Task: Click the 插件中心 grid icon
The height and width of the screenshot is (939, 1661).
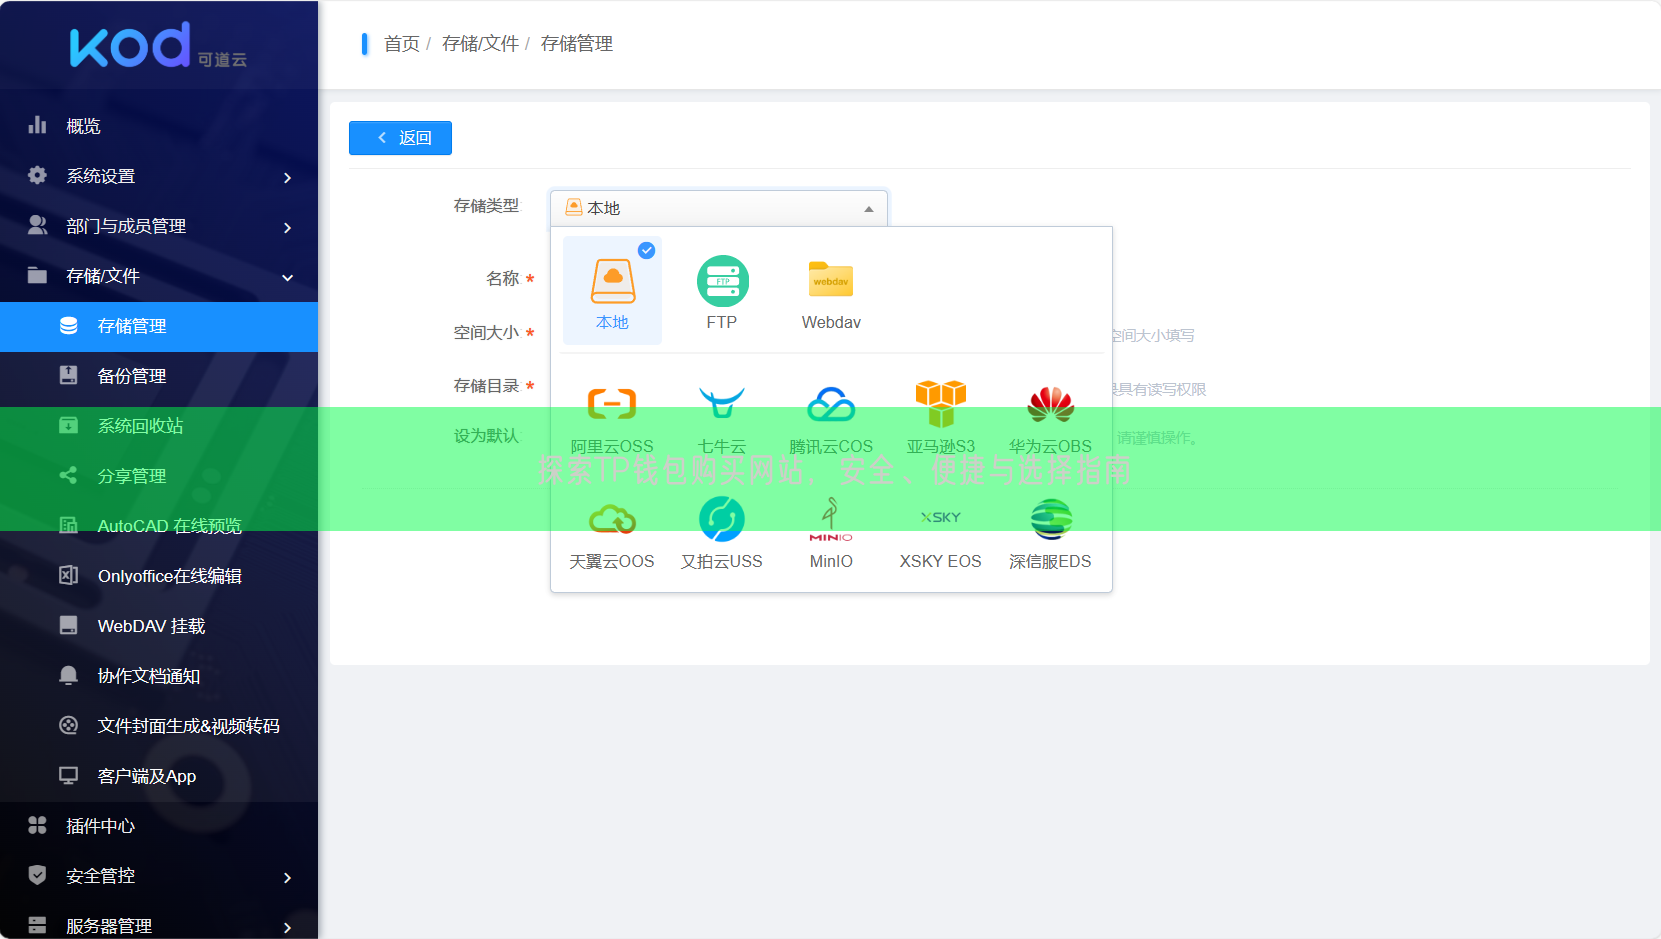Action: coord(37,825)
